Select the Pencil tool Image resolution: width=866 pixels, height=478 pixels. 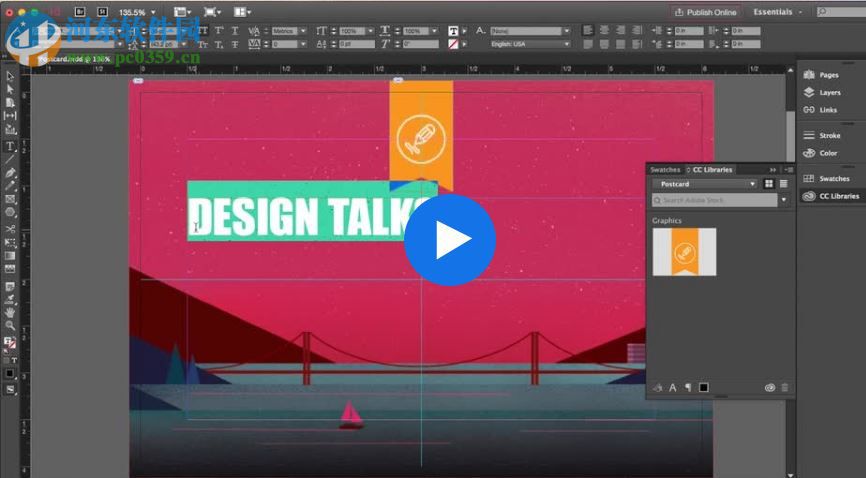click(x=10, y=186)
